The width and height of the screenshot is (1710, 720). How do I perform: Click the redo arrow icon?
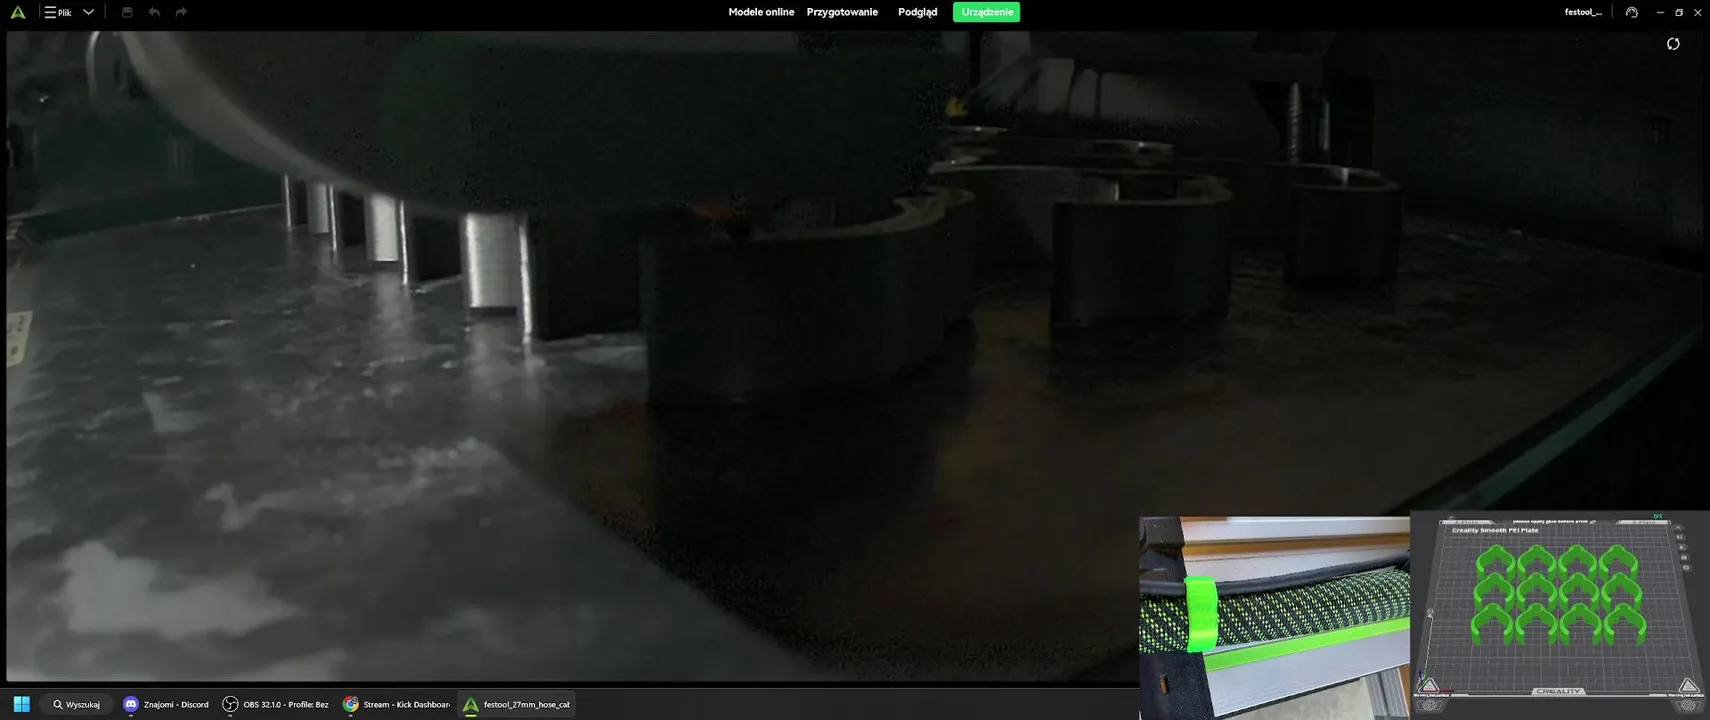pyautogui.click(x=181, y=12)
